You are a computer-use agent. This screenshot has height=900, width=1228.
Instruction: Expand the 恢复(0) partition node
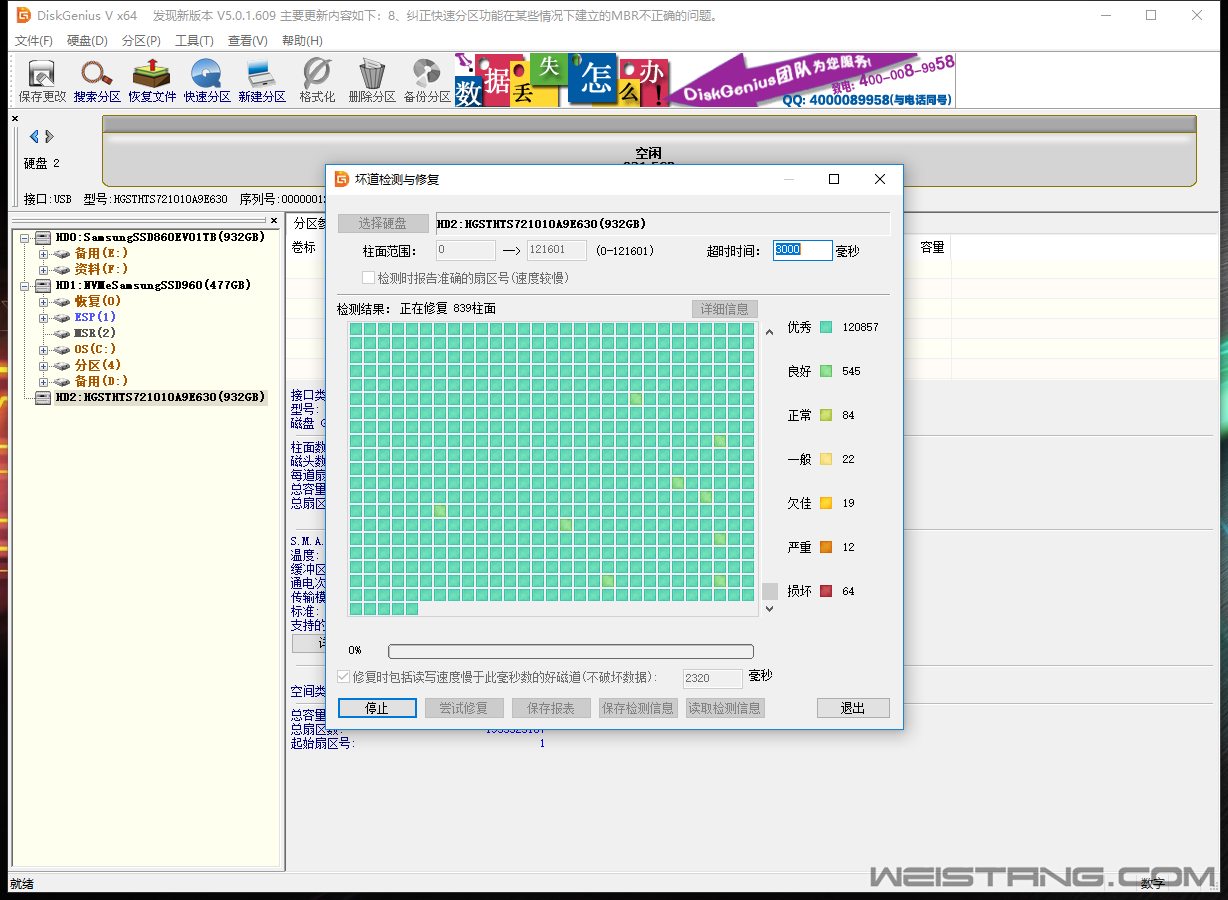tap(43, 301)
